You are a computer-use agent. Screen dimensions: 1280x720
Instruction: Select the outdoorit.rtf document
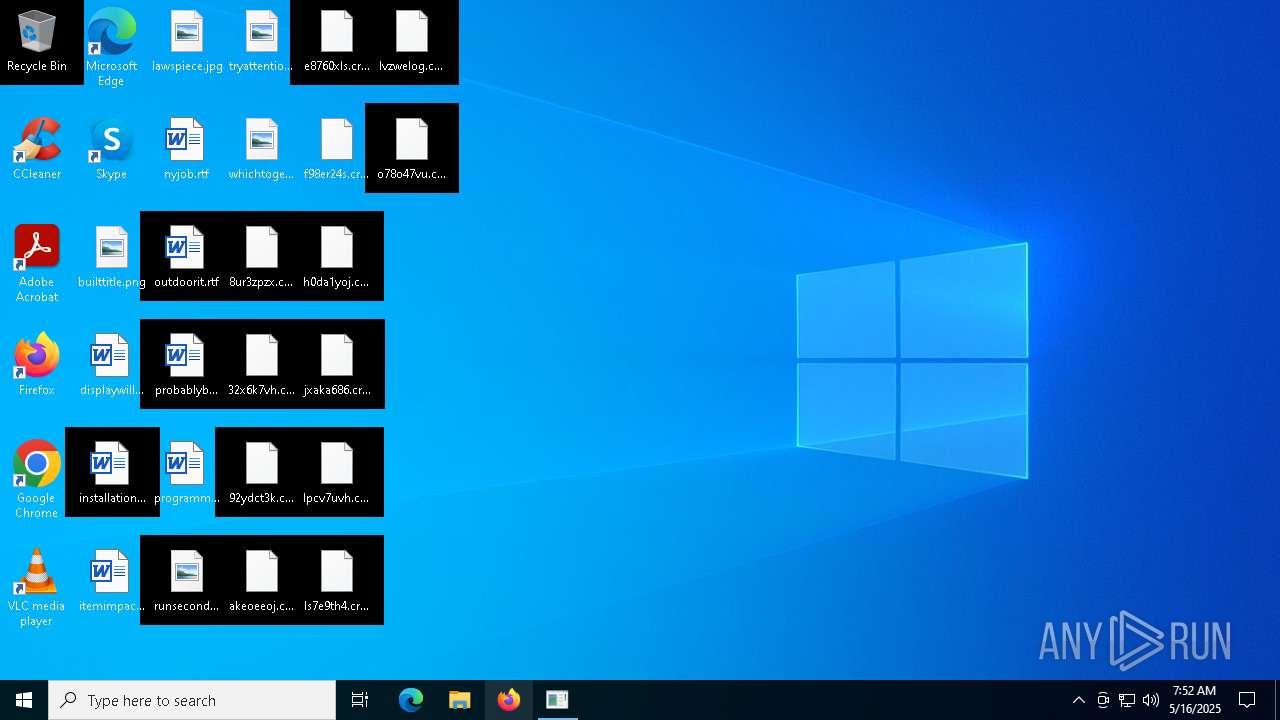(187, 258)
